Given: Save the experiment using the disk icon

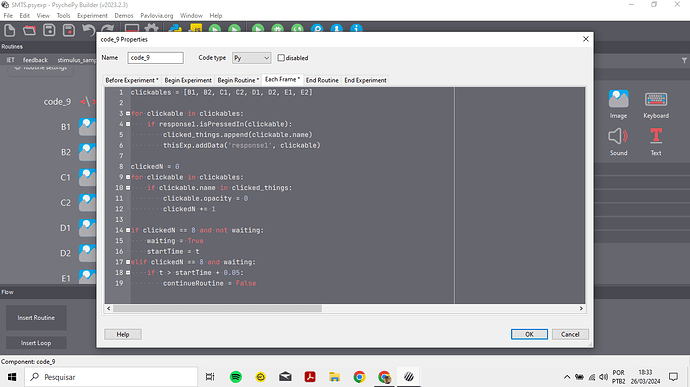Looking at the screenshot, I should [x=49, y=30].
